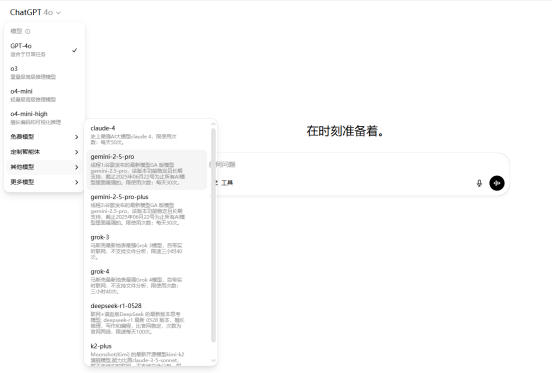Image resolution: width=552 pixels, height=373 pixels.
Task: Select claude-4 in the submenu
Action: (147, 135)
